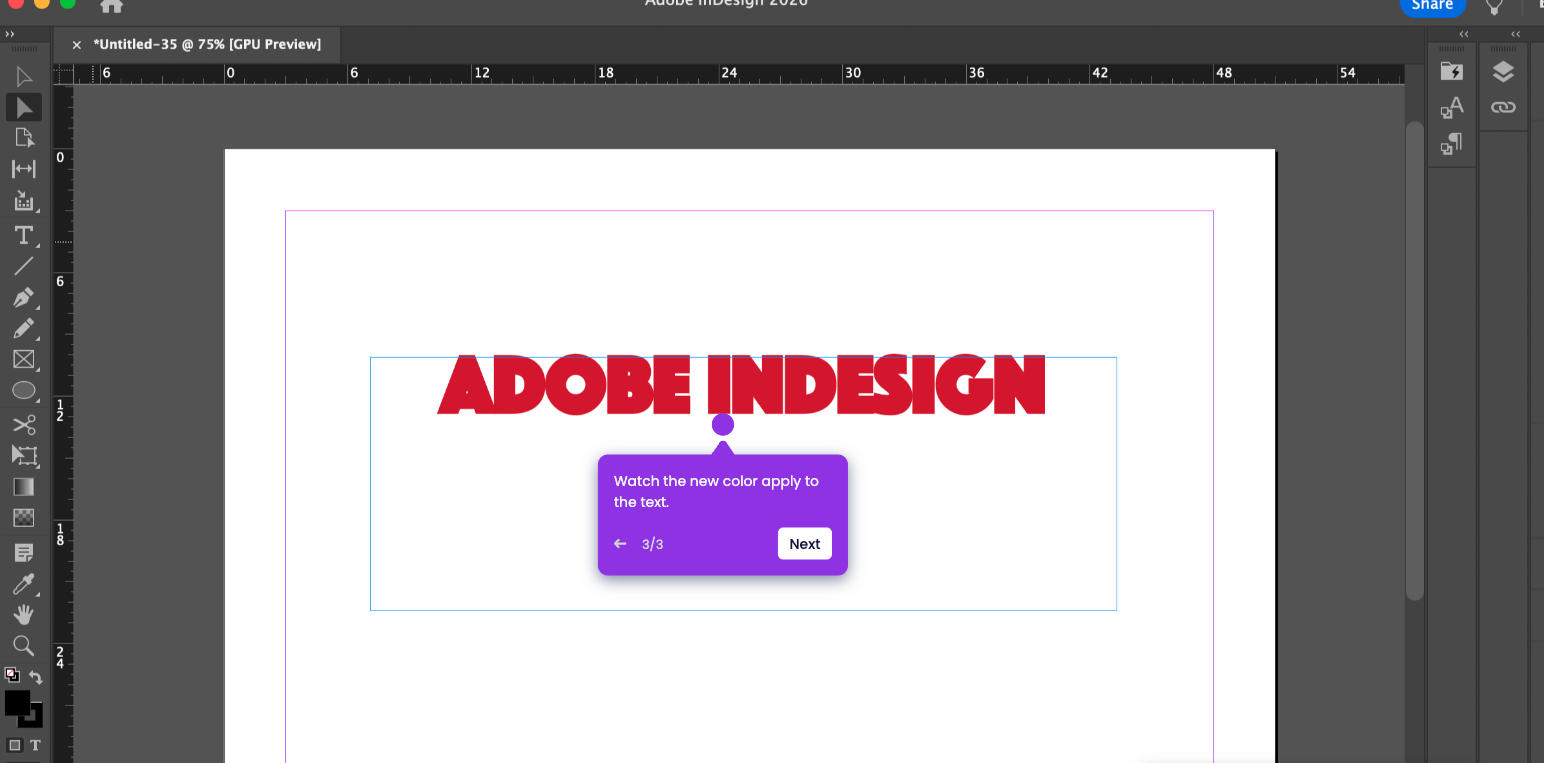Click the ruler origin corner box
1544x763 pixels.
coord(64,74)
